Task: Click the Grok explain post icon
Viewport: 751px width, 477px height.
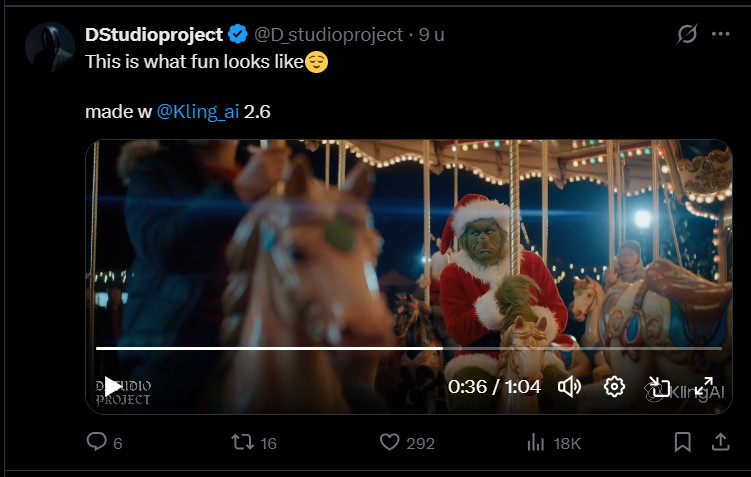Action: (686, 34)
